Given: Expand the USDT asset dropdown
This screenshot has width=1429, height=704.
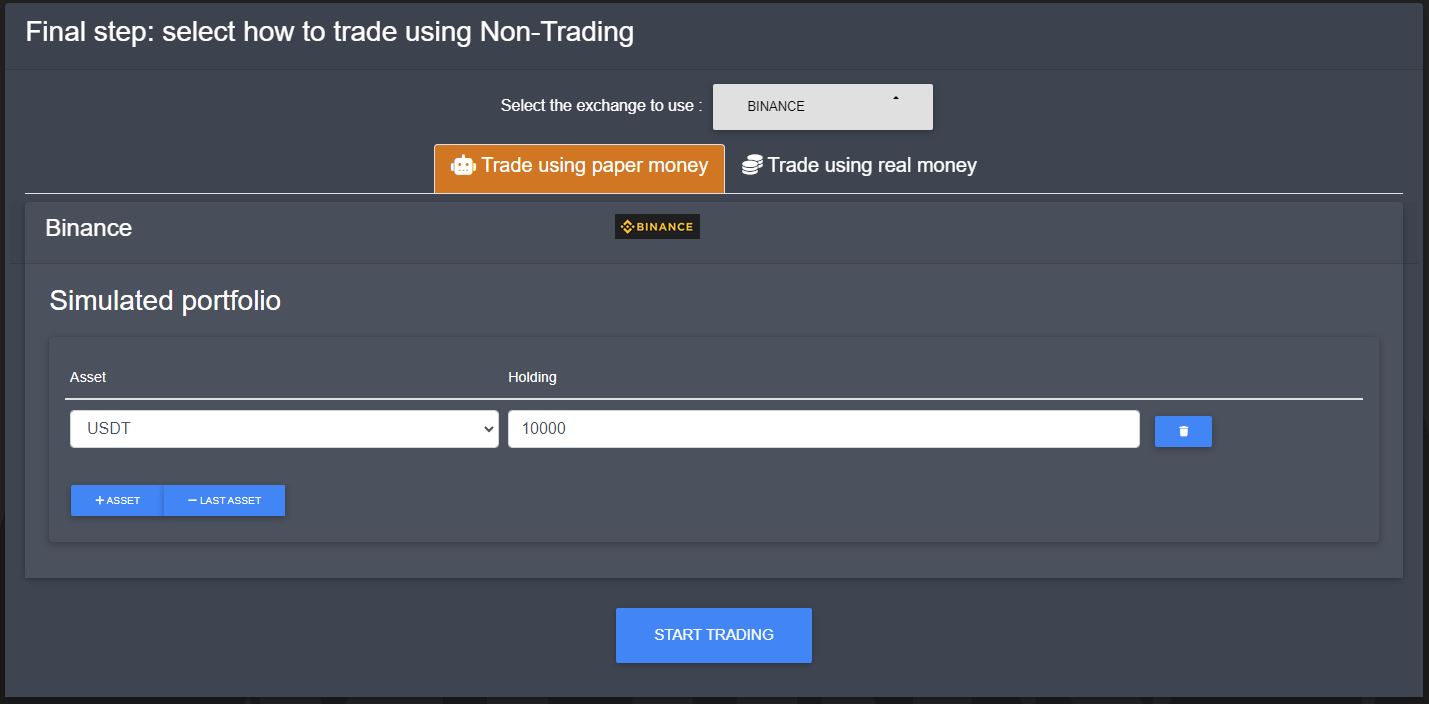Looking at the screenshot, I should tap(284, 429).
